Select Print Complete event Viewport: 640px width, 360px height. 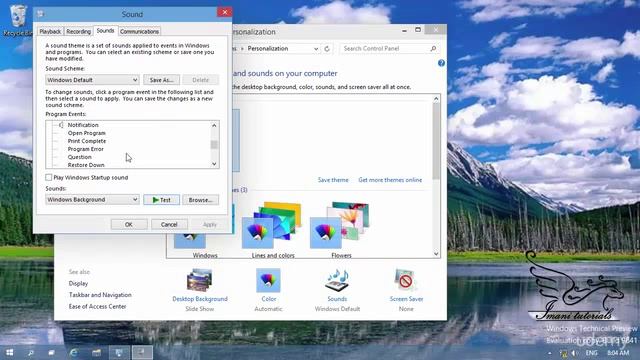click(87, 141)
